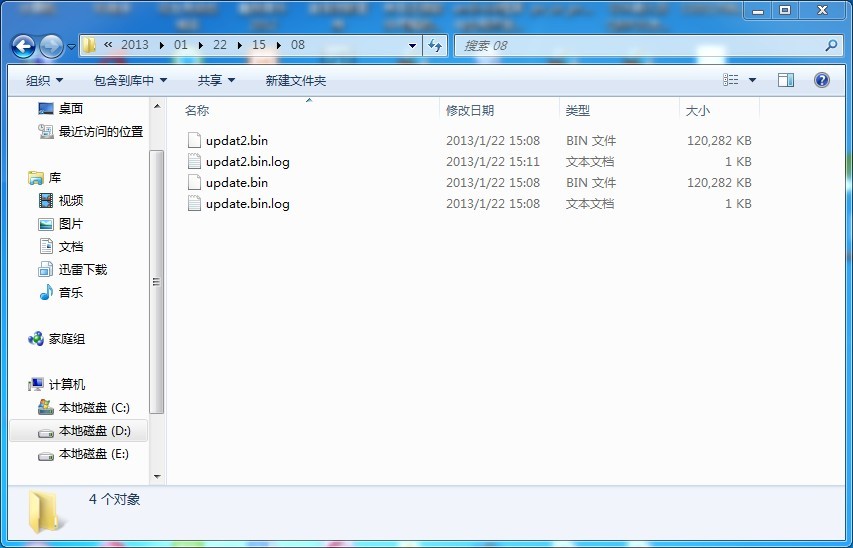Select 家庭组 in sidebar
The image size is (853, 548).
(x=66, y=339)
